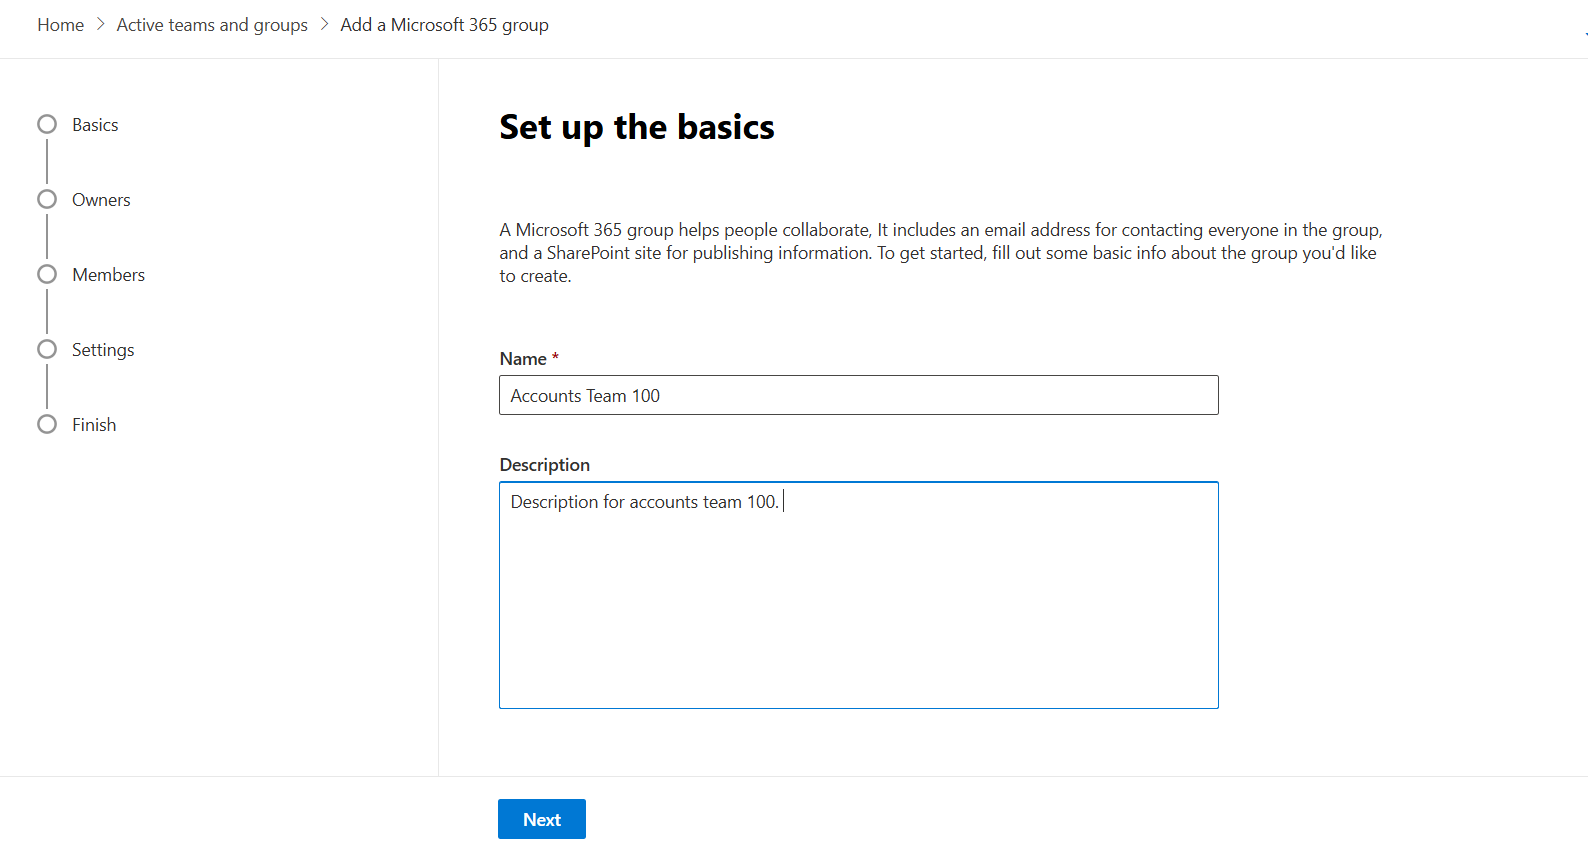Select the Members step circle

47,275
